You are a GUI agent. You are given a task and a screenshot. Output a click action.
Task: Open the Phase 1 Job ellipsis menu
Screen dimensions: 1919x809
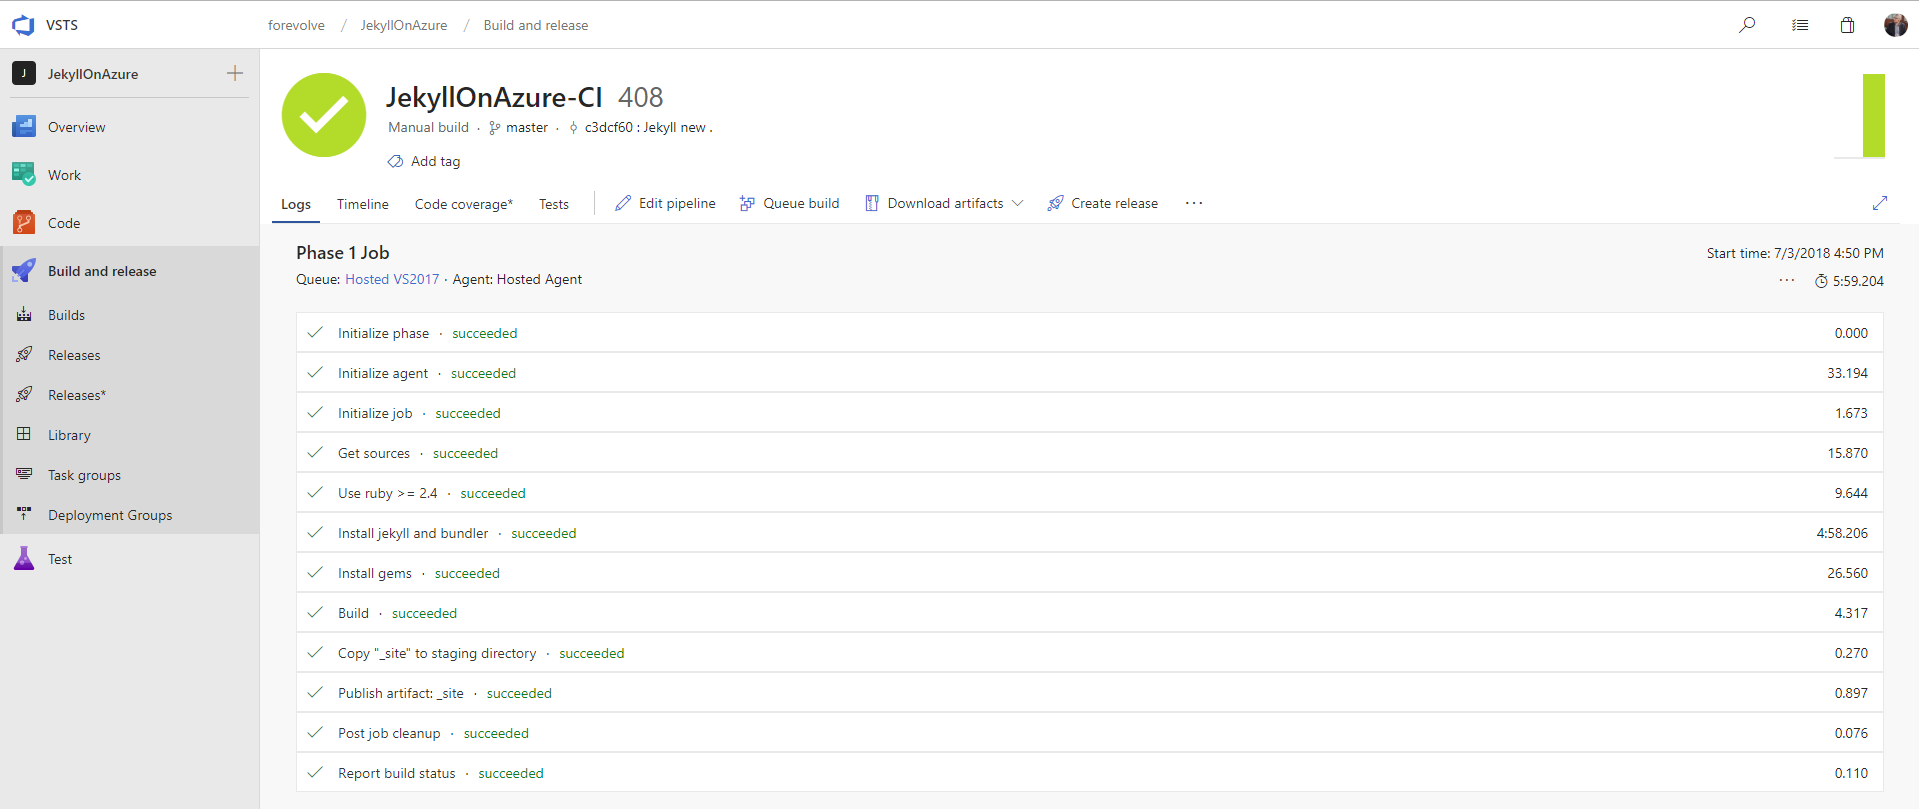click(1787, 280)
